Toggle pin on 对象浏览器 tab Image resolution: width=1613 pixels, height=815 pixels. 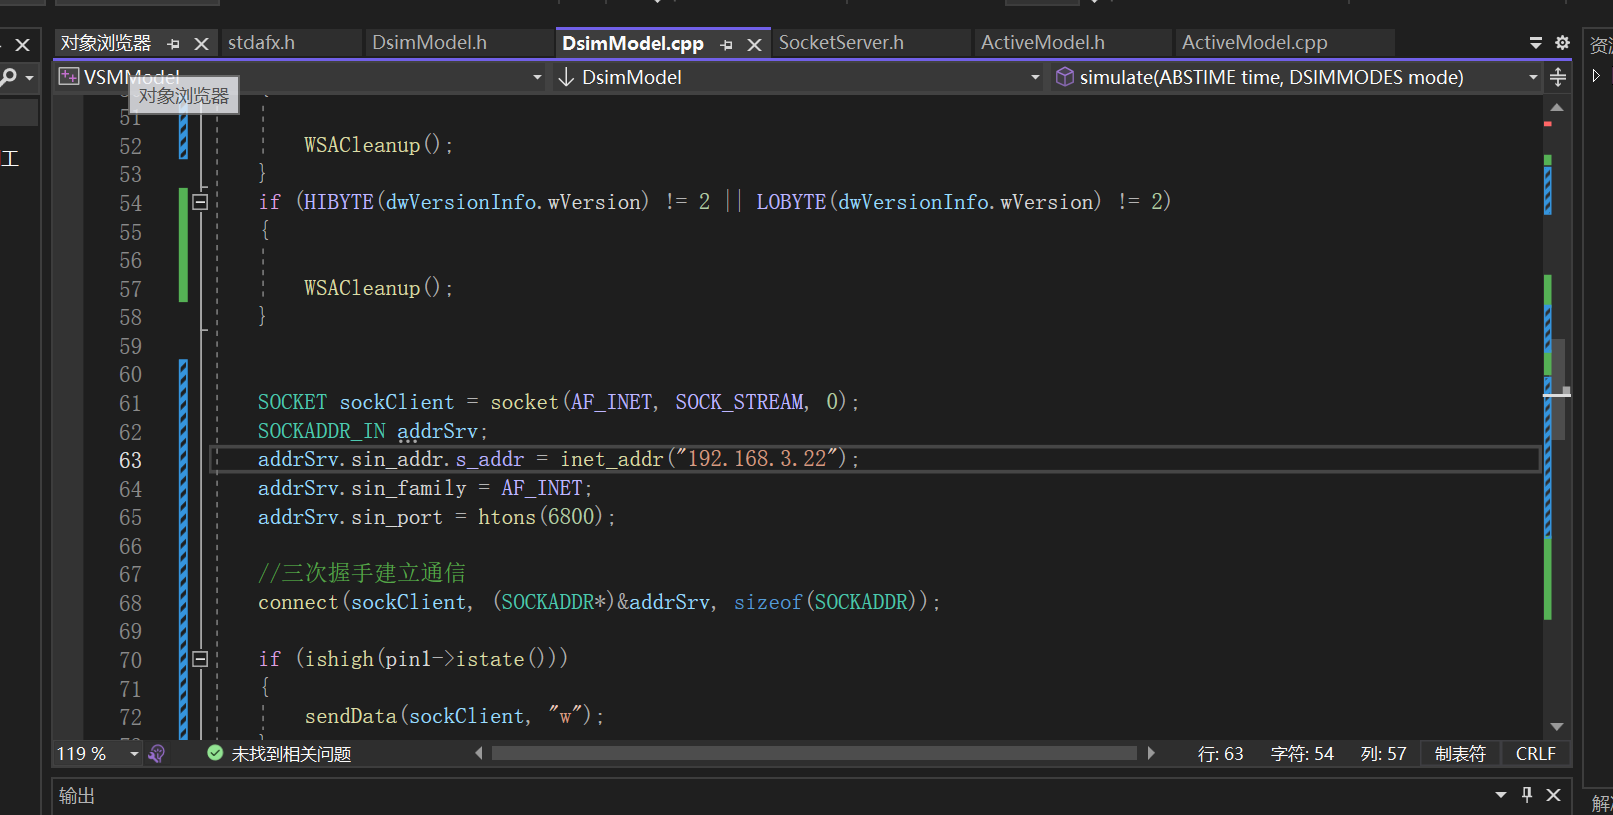(x=174, y=44)
